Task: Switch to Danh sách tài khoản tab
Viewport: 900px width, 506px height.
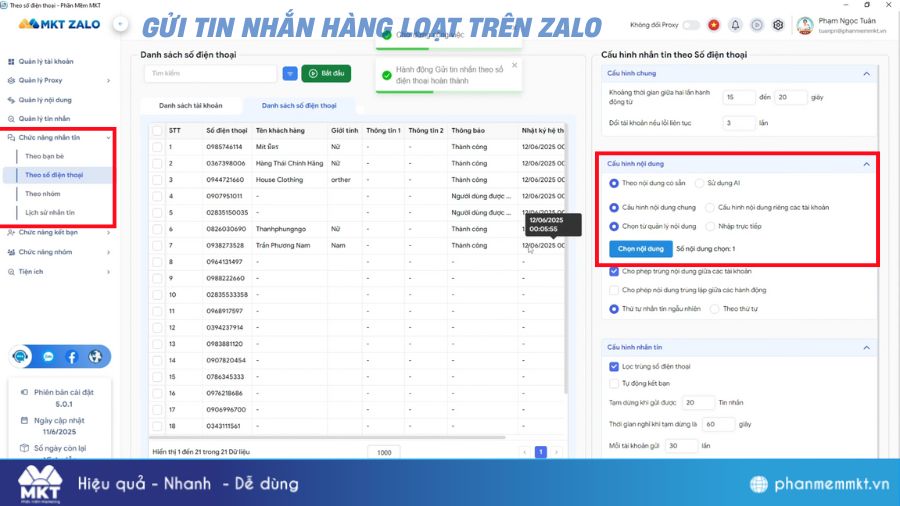Action: coord(191,106)
